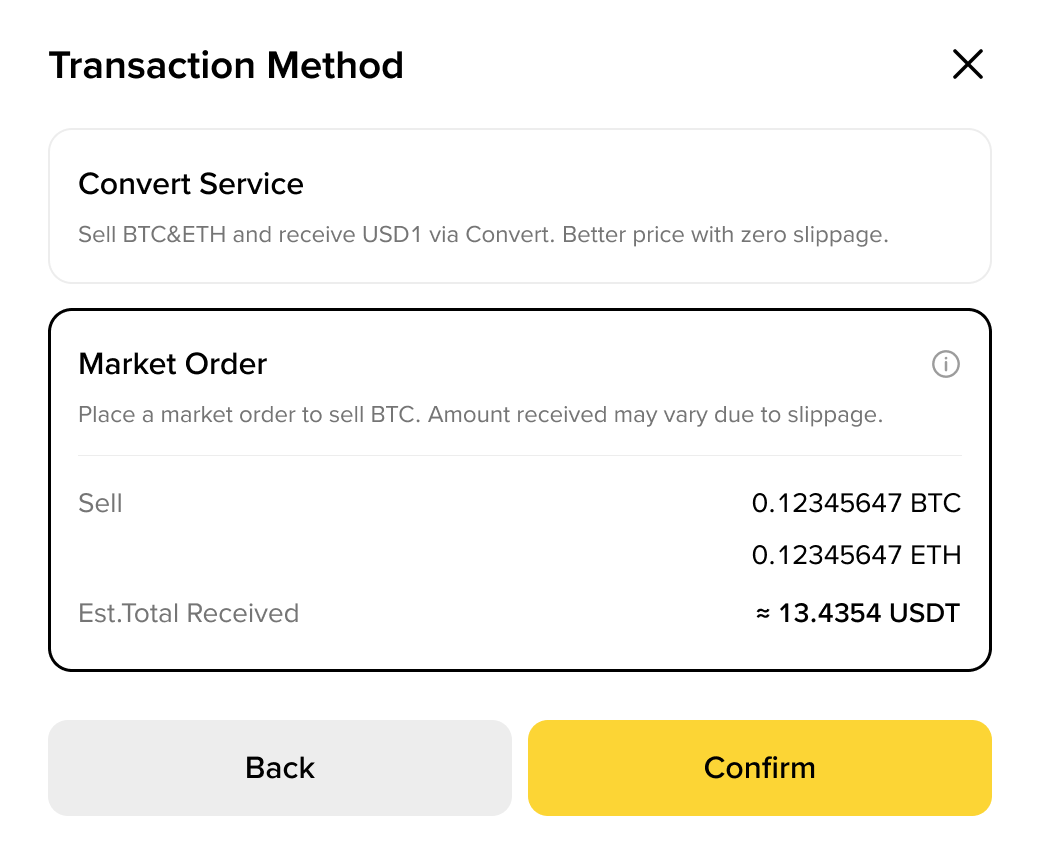Click the Market Order heading
The width and height of the screenshot is (1040, 864).
pos(172,364)
